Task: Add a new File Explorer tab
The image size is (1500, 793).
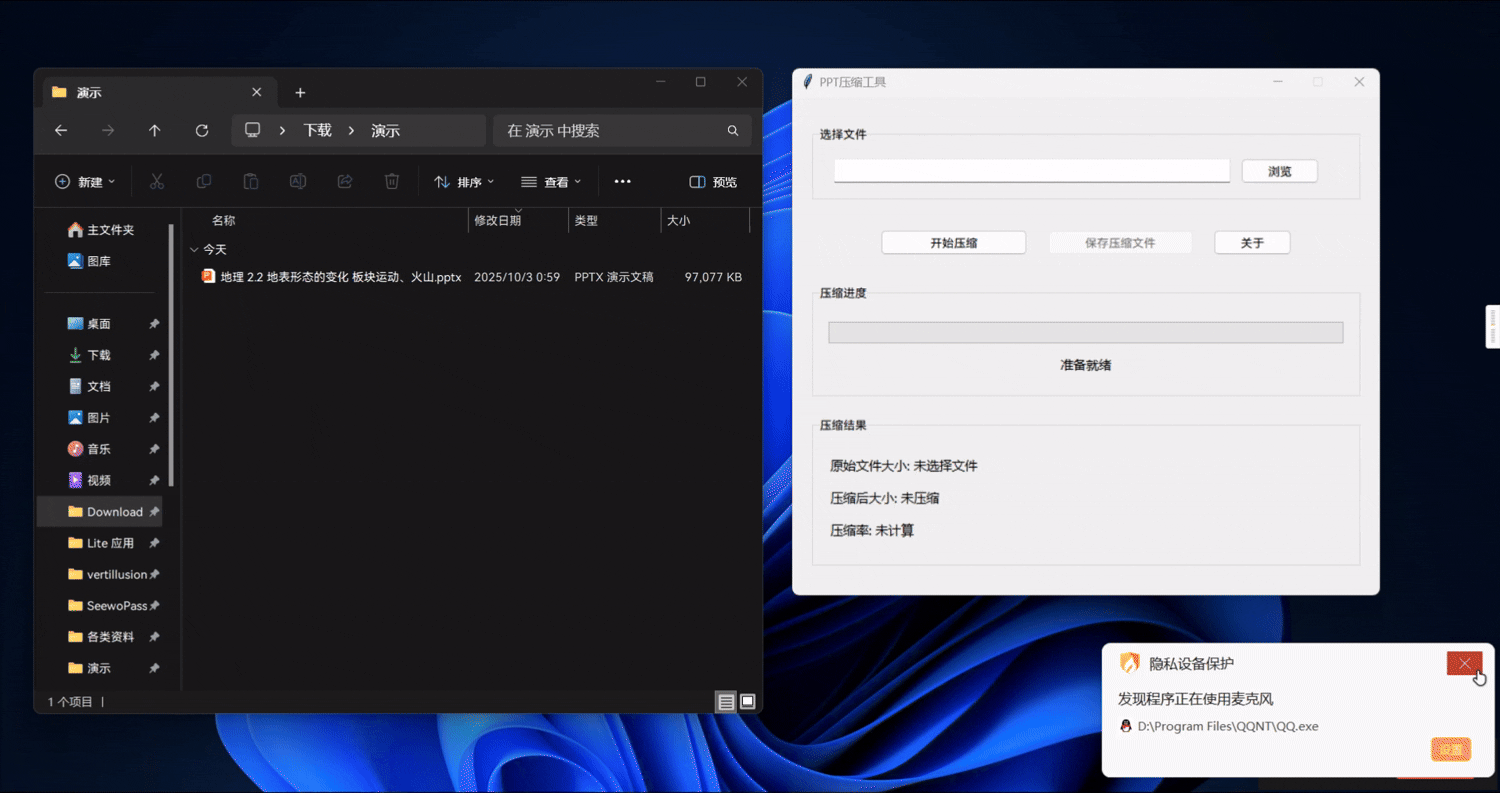Action: coord(300,93)
